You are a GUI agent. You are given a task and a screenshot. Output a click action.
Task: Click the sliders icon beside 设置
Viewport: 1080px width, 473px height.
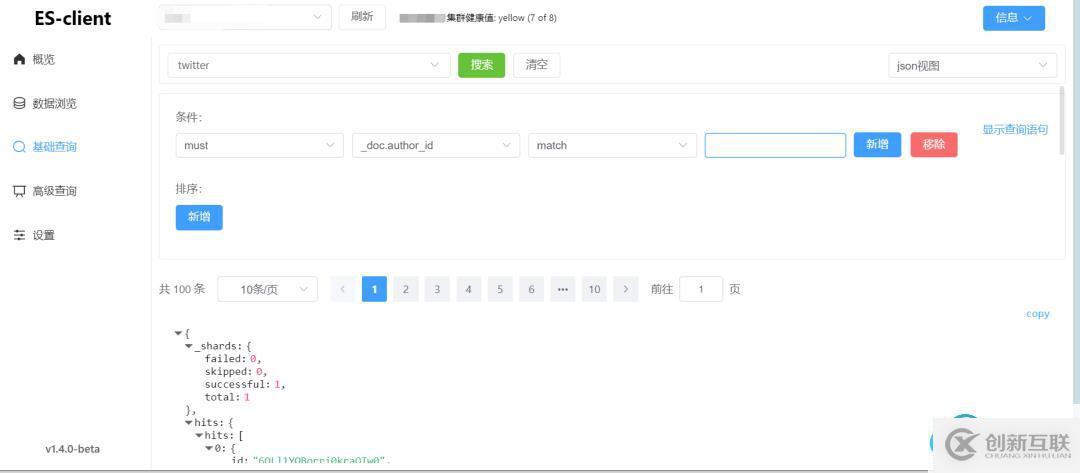tap(19, 235)
